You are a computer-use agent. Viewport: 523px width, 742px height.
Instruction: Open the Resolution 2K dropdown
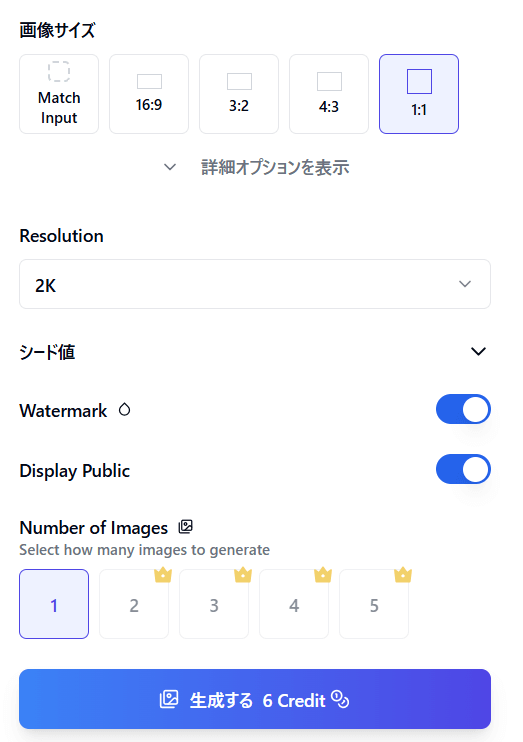point(255,284)
